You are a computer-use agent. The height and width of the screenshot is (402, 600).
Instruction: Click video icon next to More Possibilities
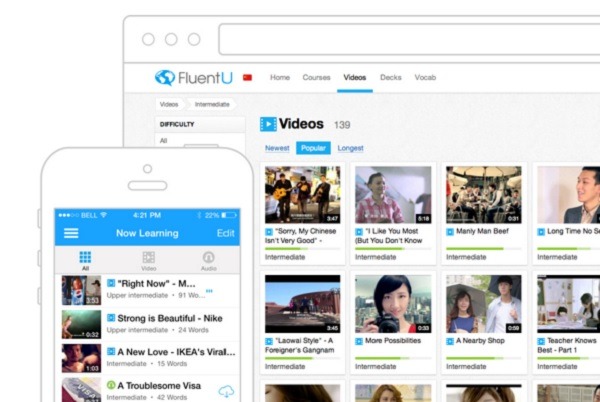click(x=359, y=341)
